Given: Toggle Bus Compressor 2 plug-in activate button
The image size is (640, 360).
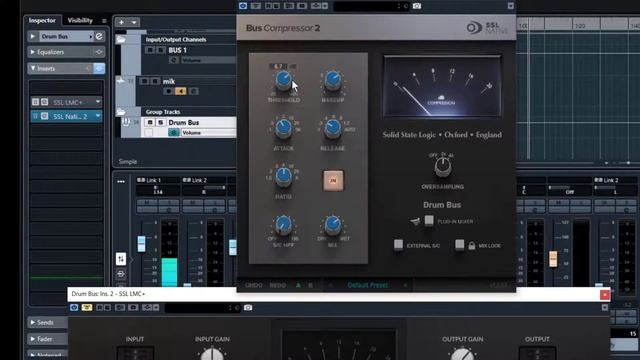Looking at the screenshot, I should coord(243,6).
